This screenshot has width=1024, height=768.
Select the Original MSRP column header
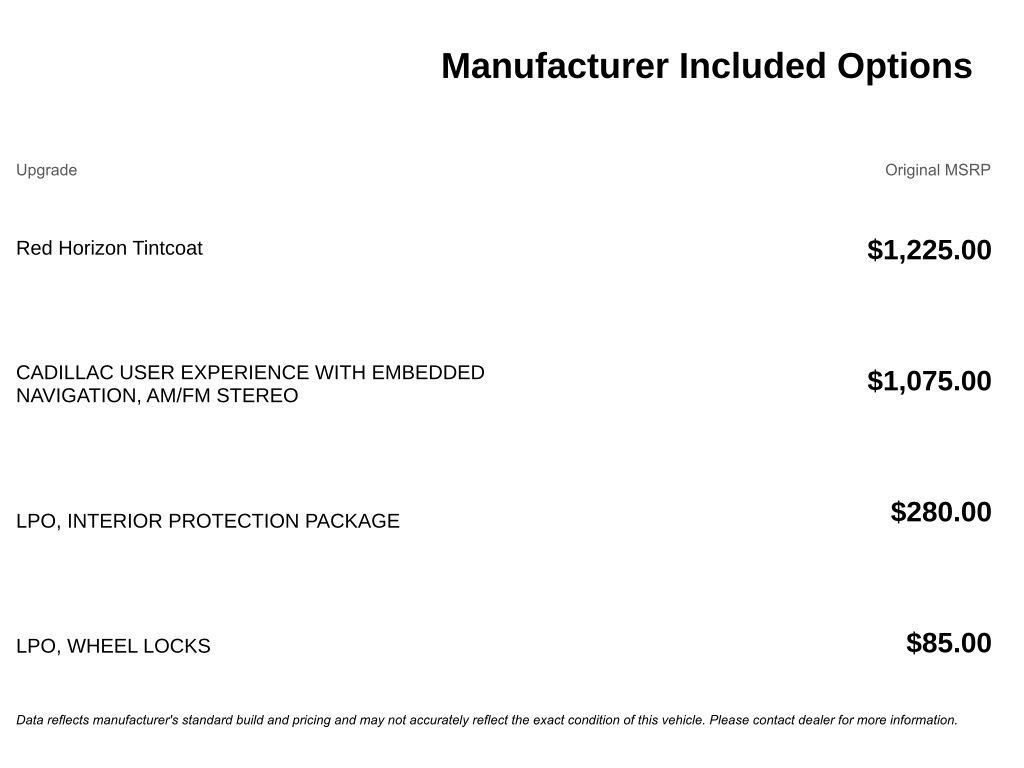click(x=938, y=170)
